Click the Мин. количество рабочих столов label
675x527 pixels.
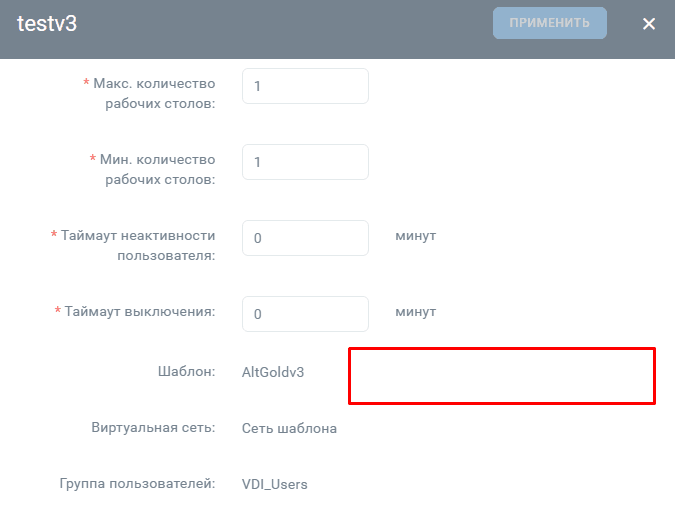[x=157, y=170]
